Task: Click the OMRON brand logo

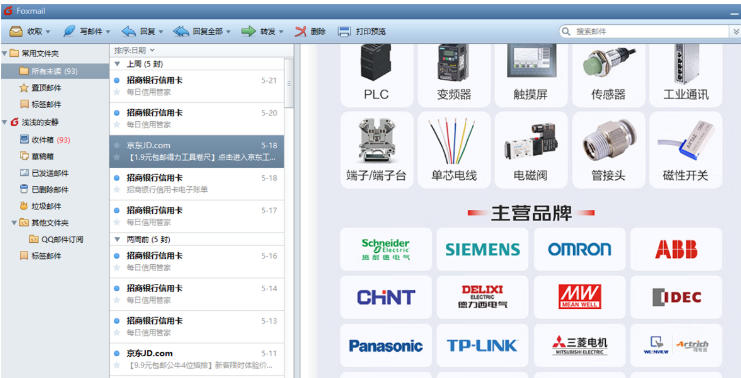Action: click(x=579, y=249)
